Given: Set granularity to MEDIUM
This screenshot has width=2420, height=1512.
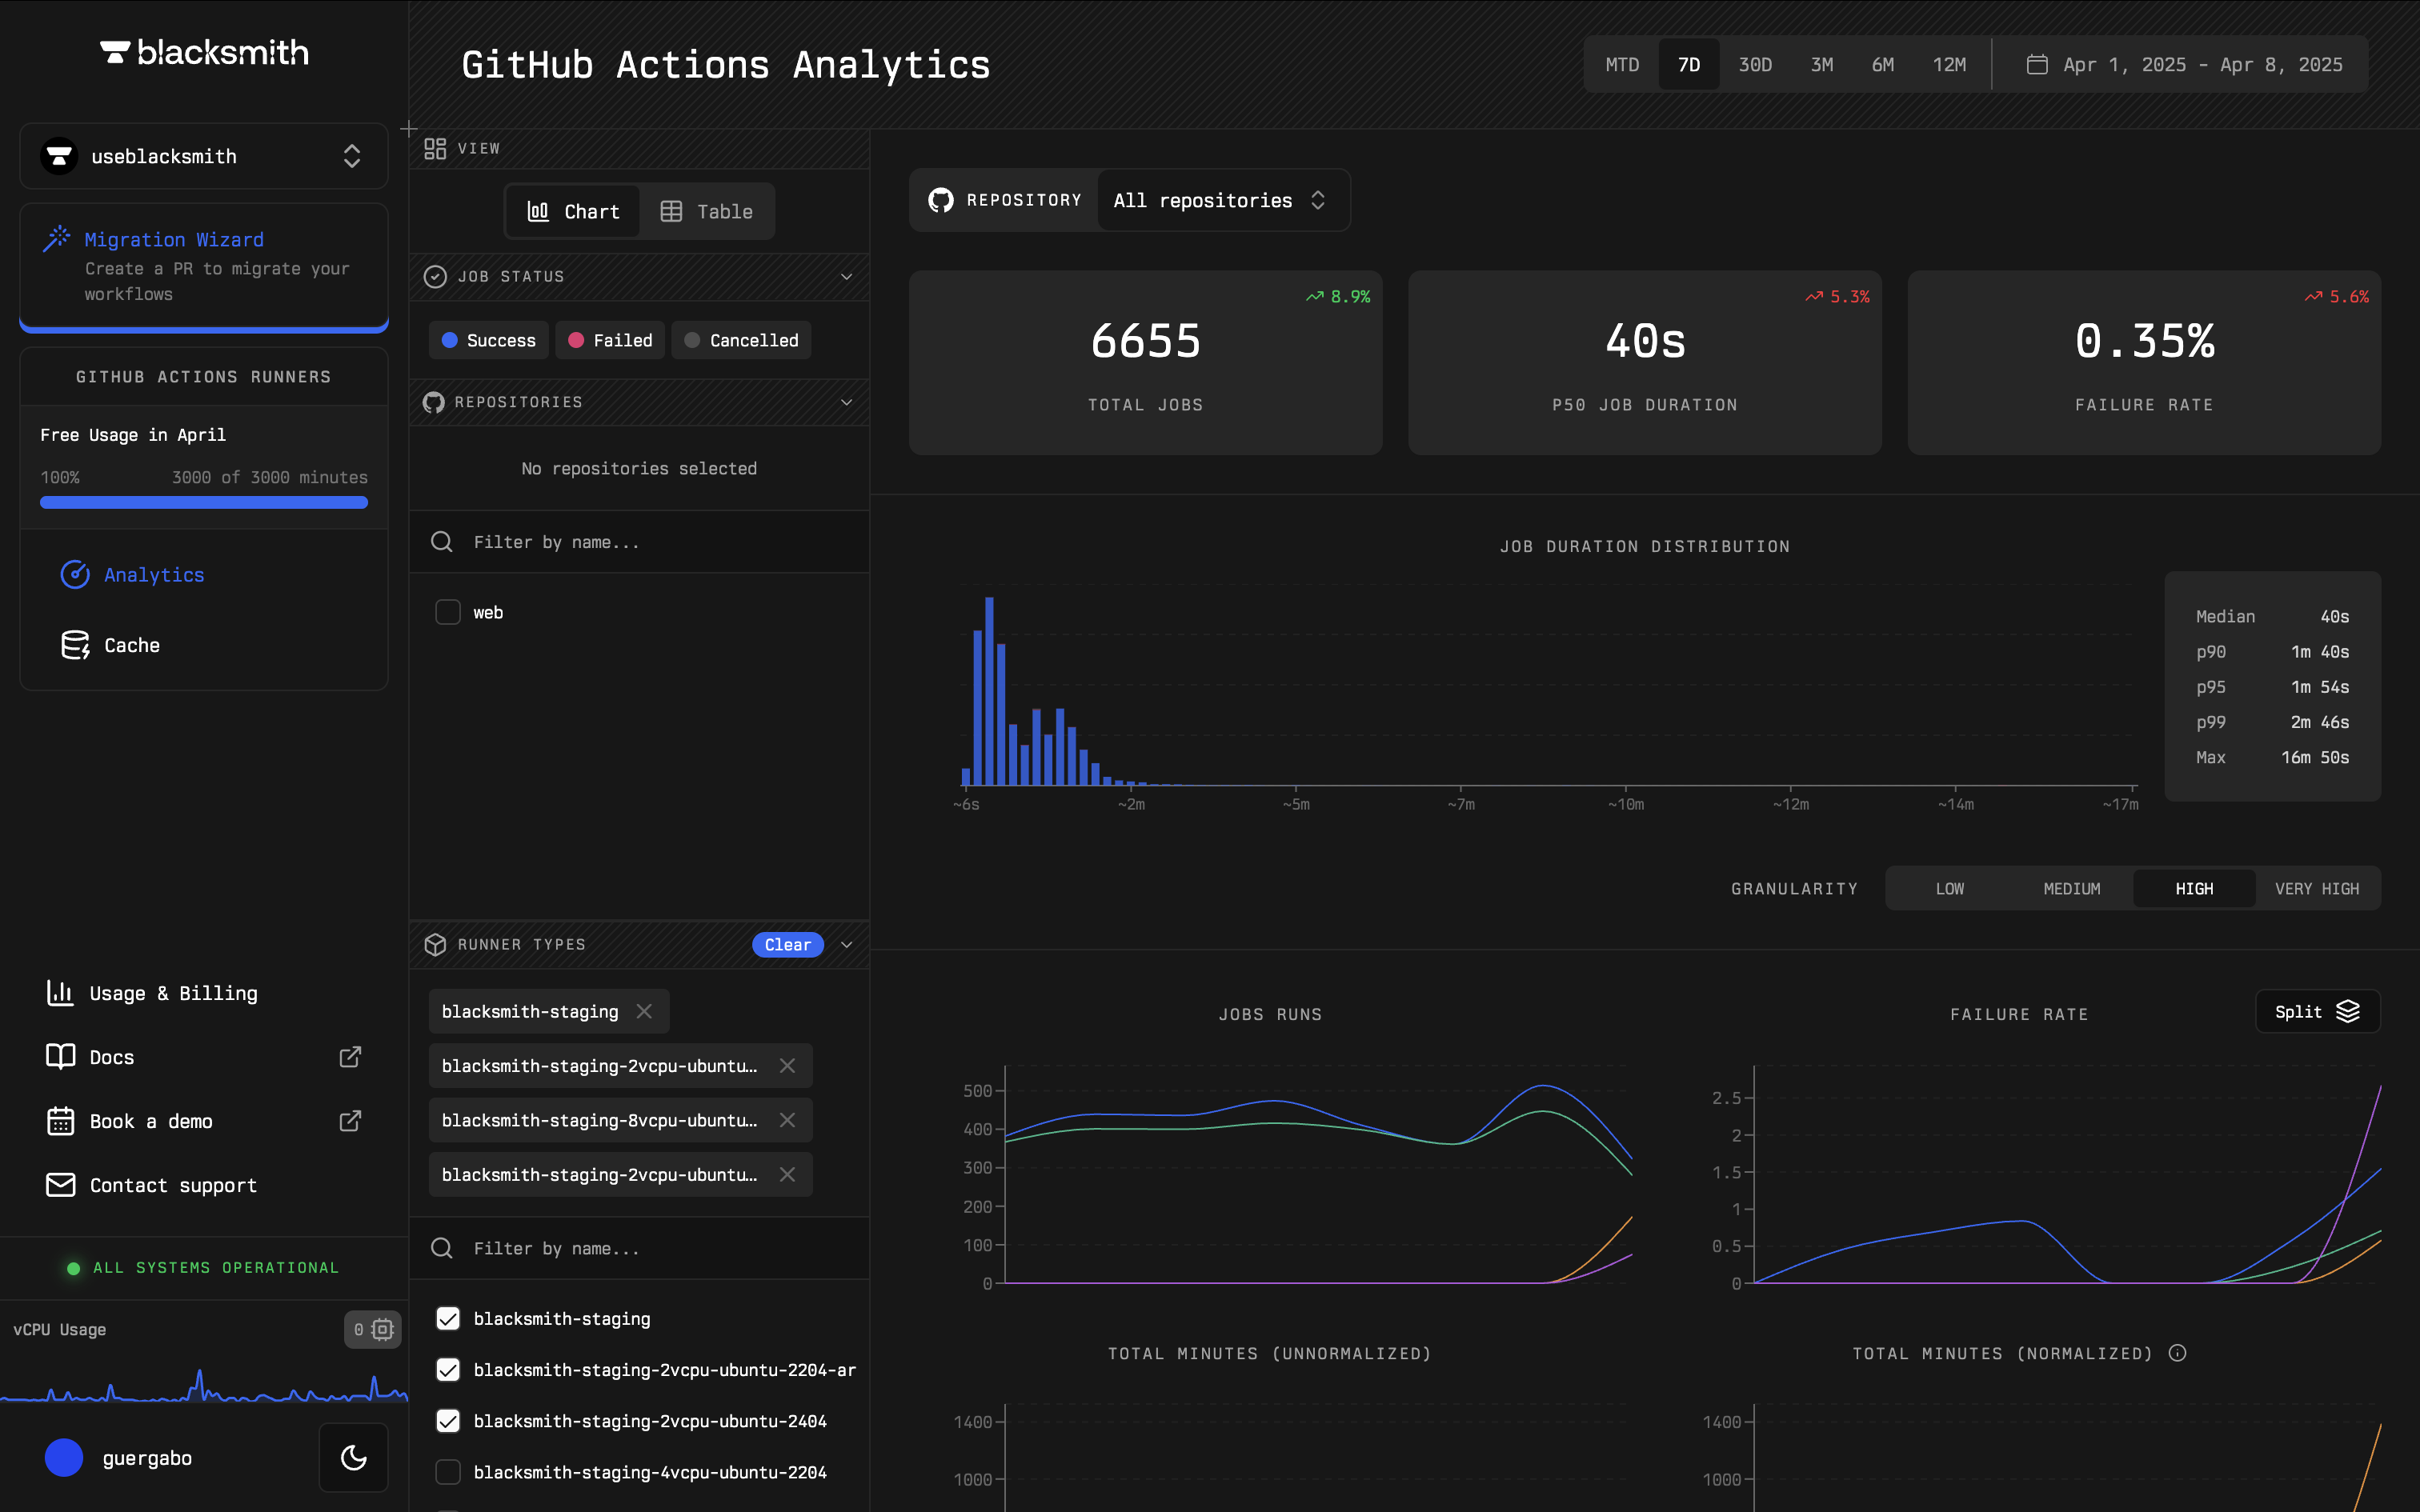Looking at the screenshot, I should click(x=2072, y=888).
